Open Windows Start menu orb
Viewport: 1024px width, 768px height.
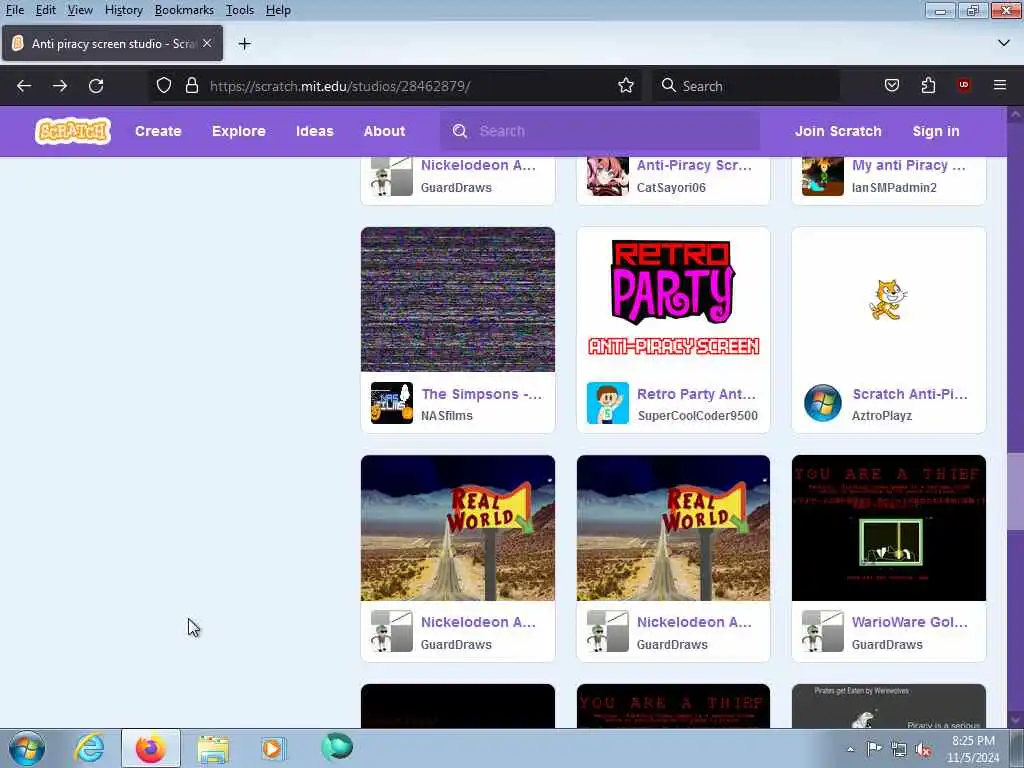tap(27, 748)
